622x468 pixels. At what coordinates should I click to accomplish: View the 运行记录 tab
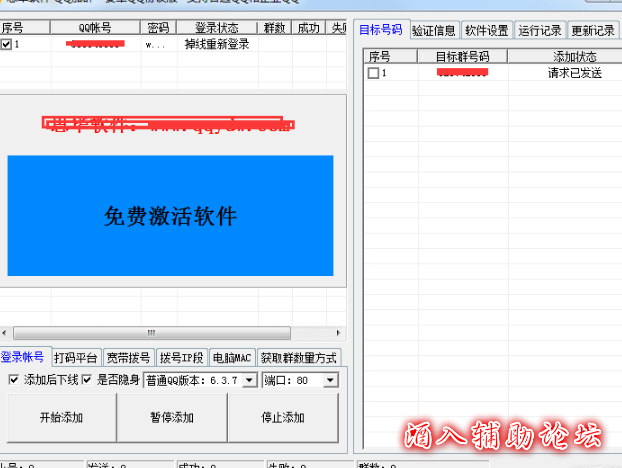(x=540, y=30)
